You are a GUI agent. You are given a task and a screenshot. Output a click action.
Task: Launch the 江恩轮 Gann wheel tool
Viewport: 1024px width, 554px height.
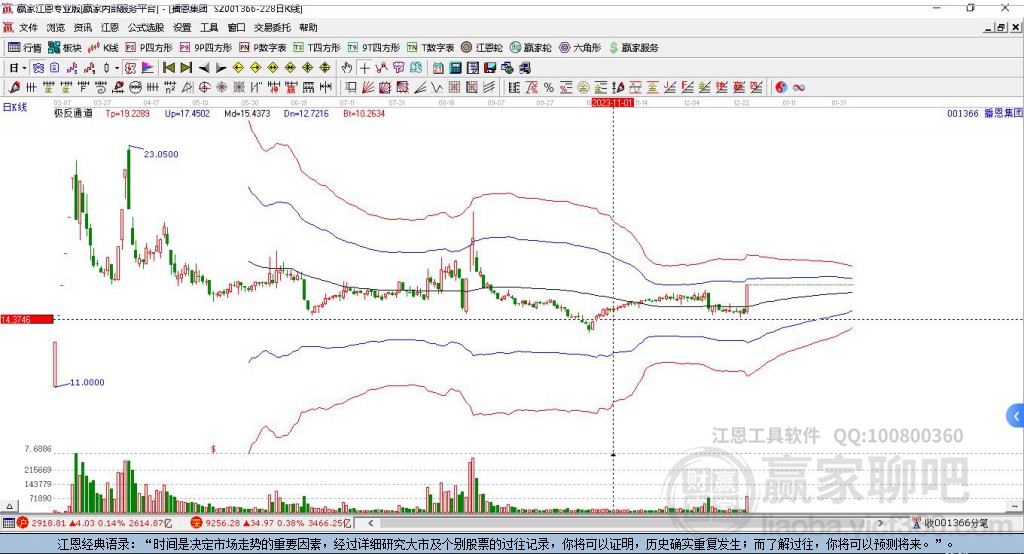(482, 48)
